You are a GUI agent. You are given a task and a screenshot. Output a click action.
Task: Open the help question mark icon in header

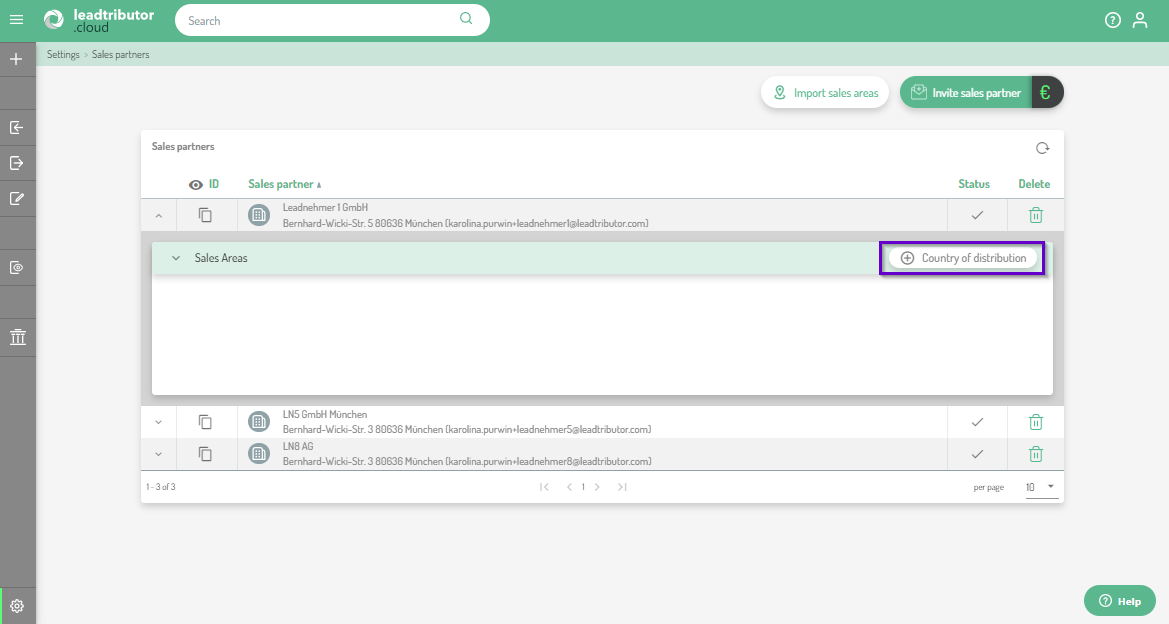[1112, 20]
